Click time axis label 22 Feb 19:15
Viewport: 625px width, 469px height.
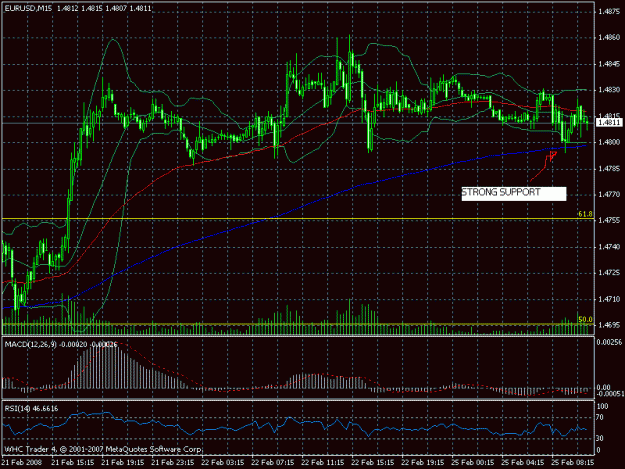coord(423,462)
